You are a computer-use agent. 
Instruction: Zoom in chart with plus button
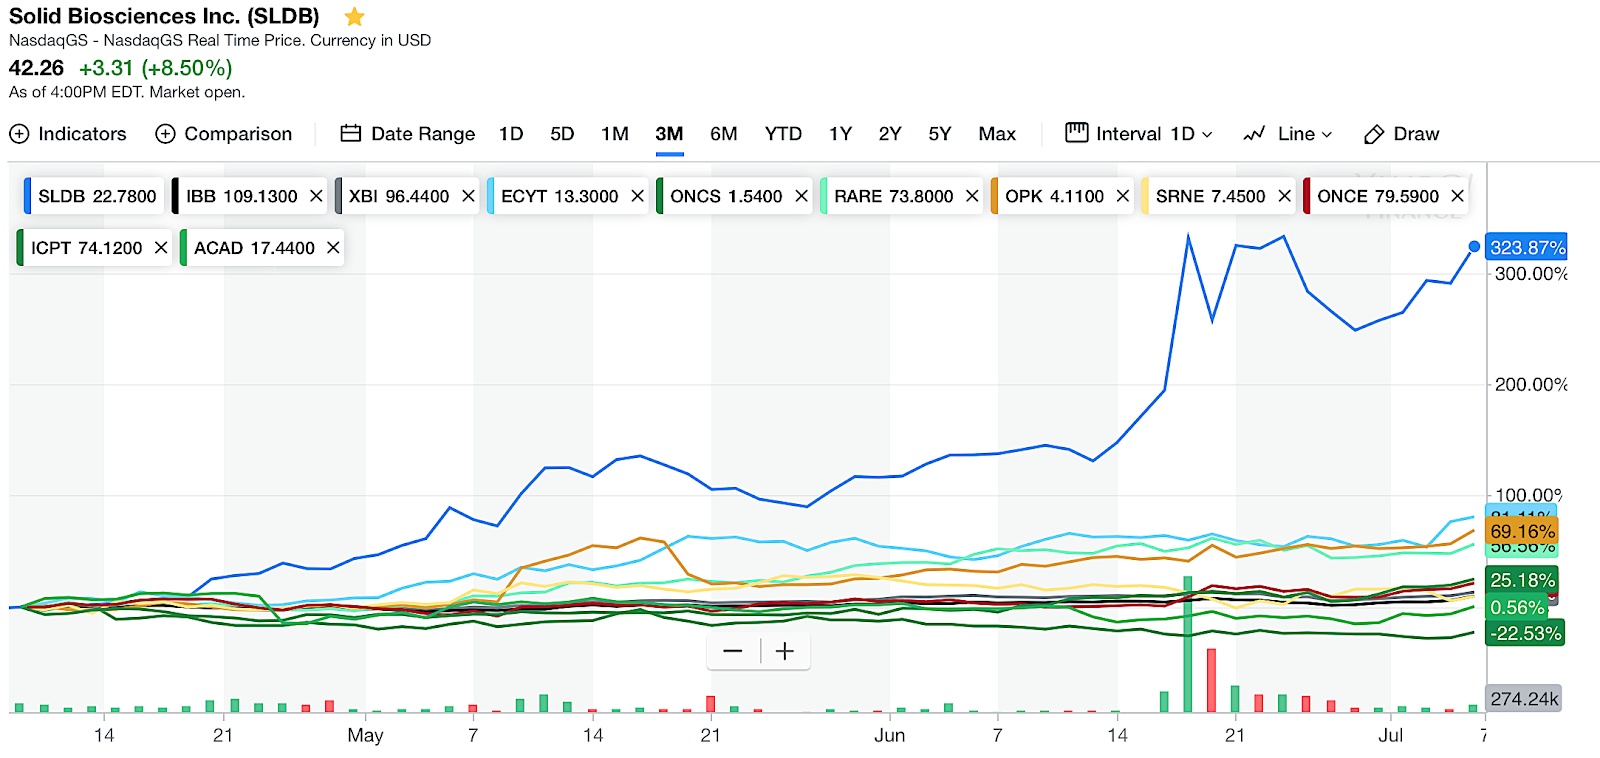[785, 652]
